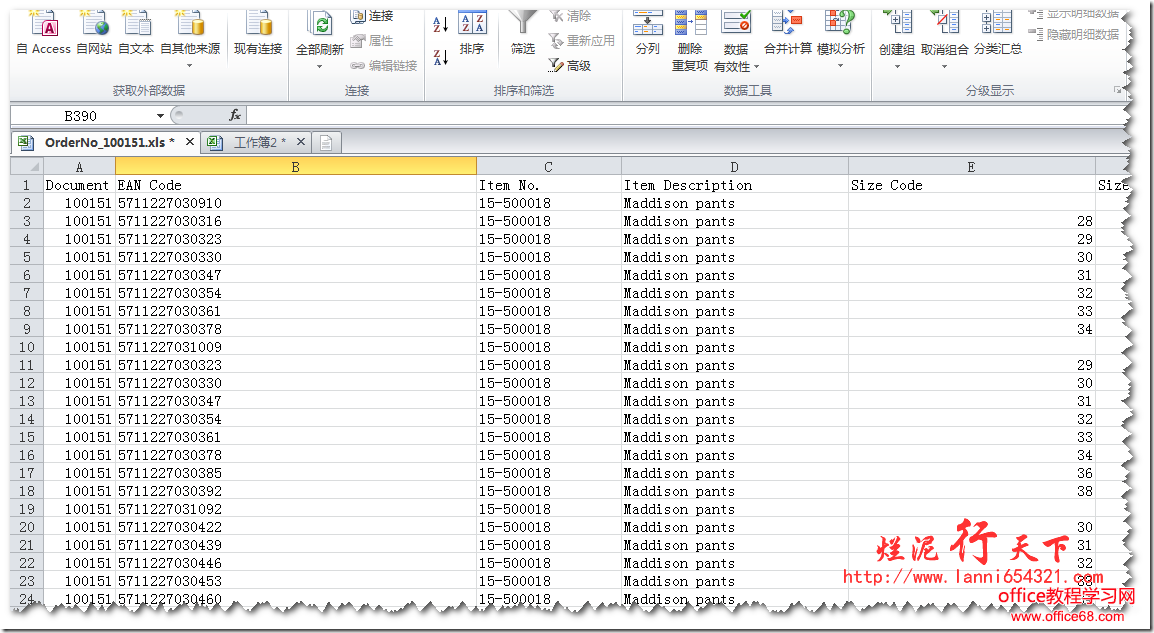Import data from text file (自文本)

(136, 33)
